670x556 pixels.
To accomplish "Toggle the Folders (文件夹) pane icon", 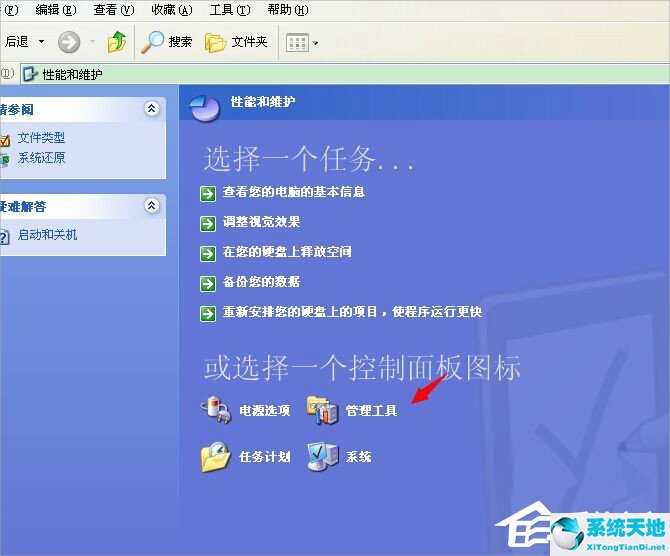I will point(215,42).
